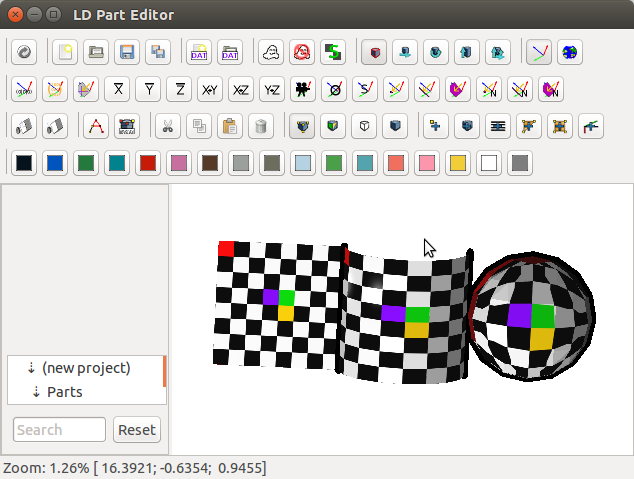
Task: Pick the black color swatch
Action: (x=24, y=163)
